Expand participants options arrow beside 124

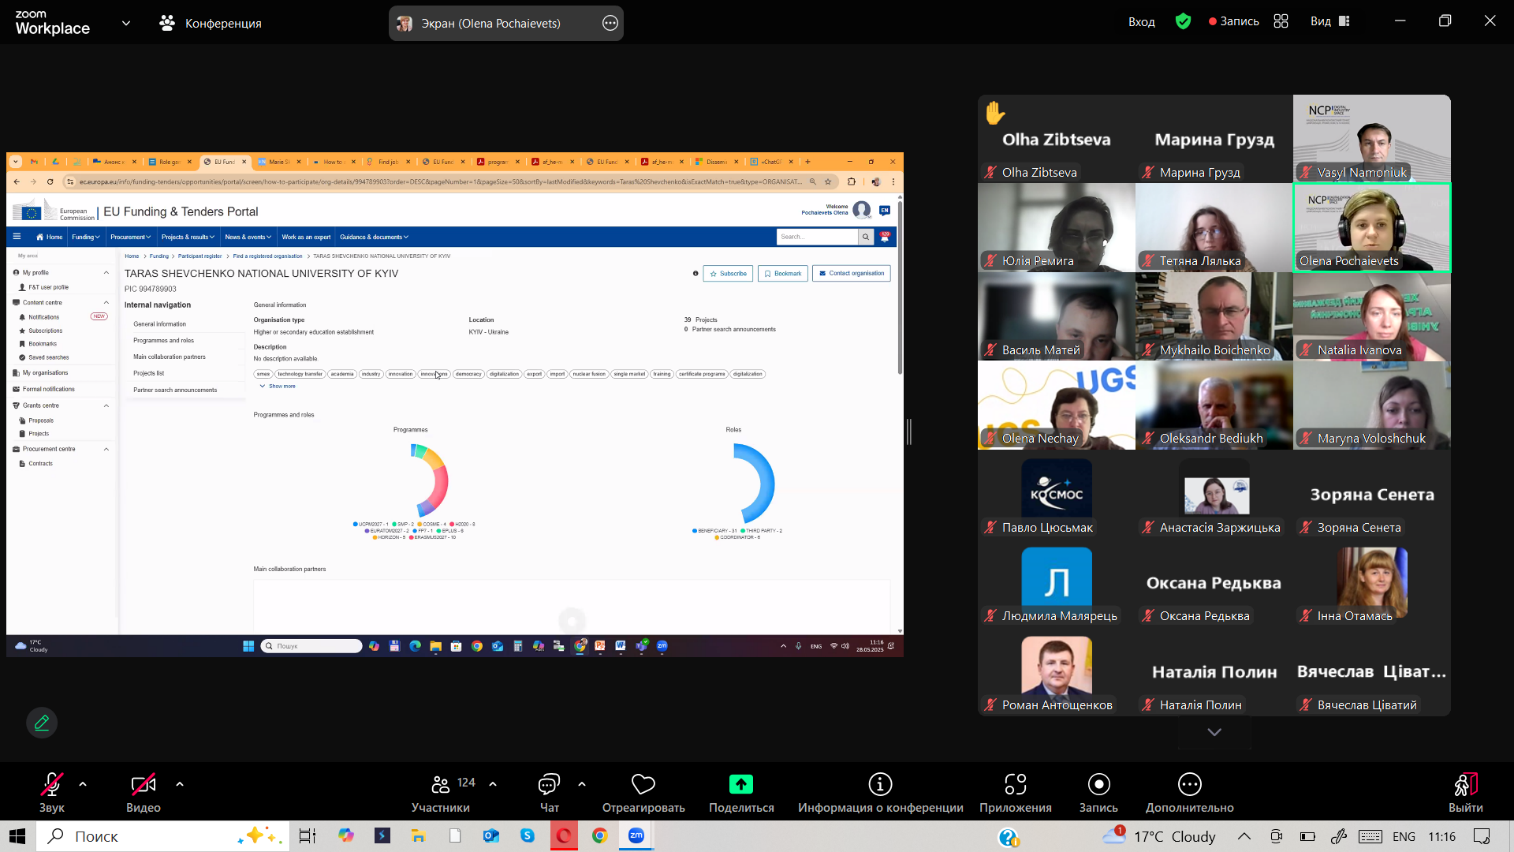(493, 784)
